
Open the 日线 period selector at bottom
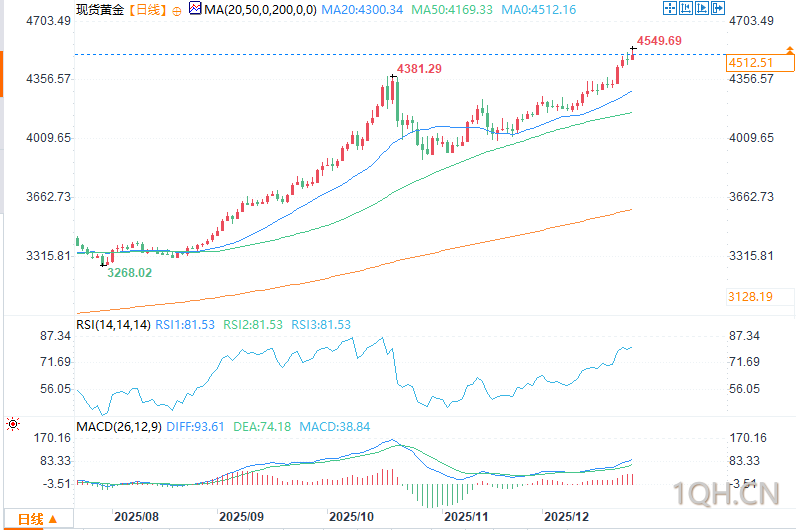tap(38, 519)
